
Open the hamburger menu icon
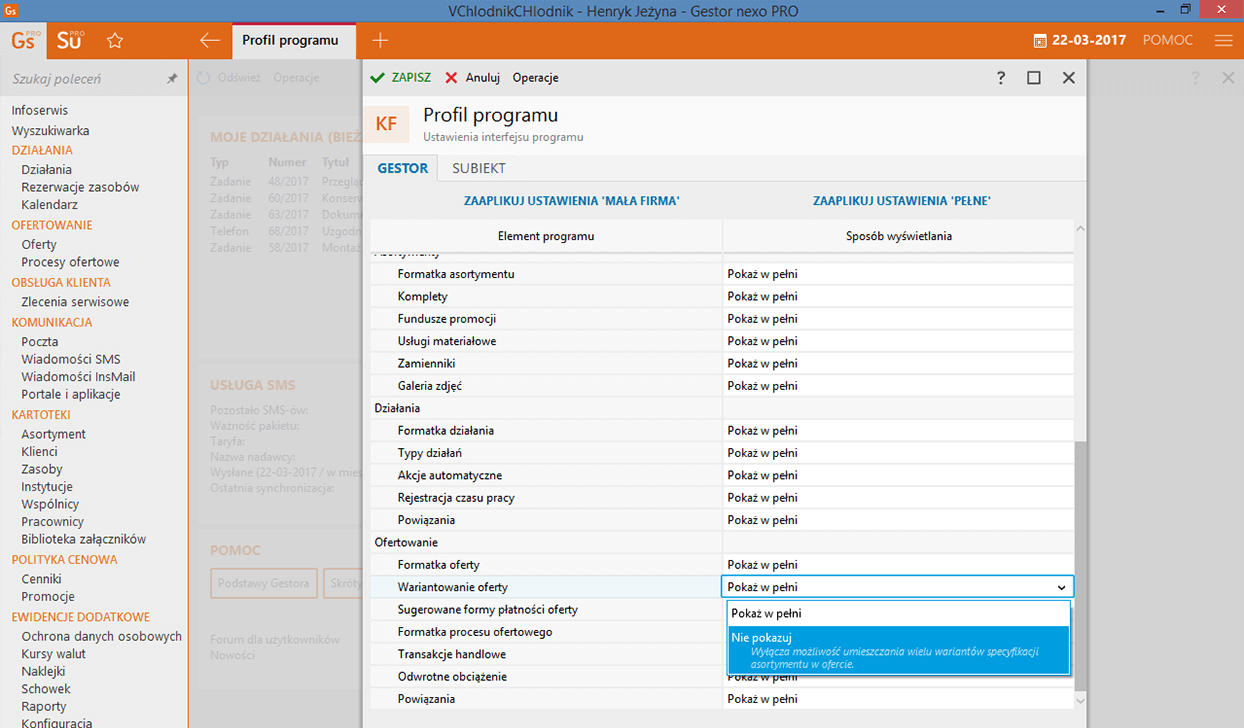pos(1223,41)
